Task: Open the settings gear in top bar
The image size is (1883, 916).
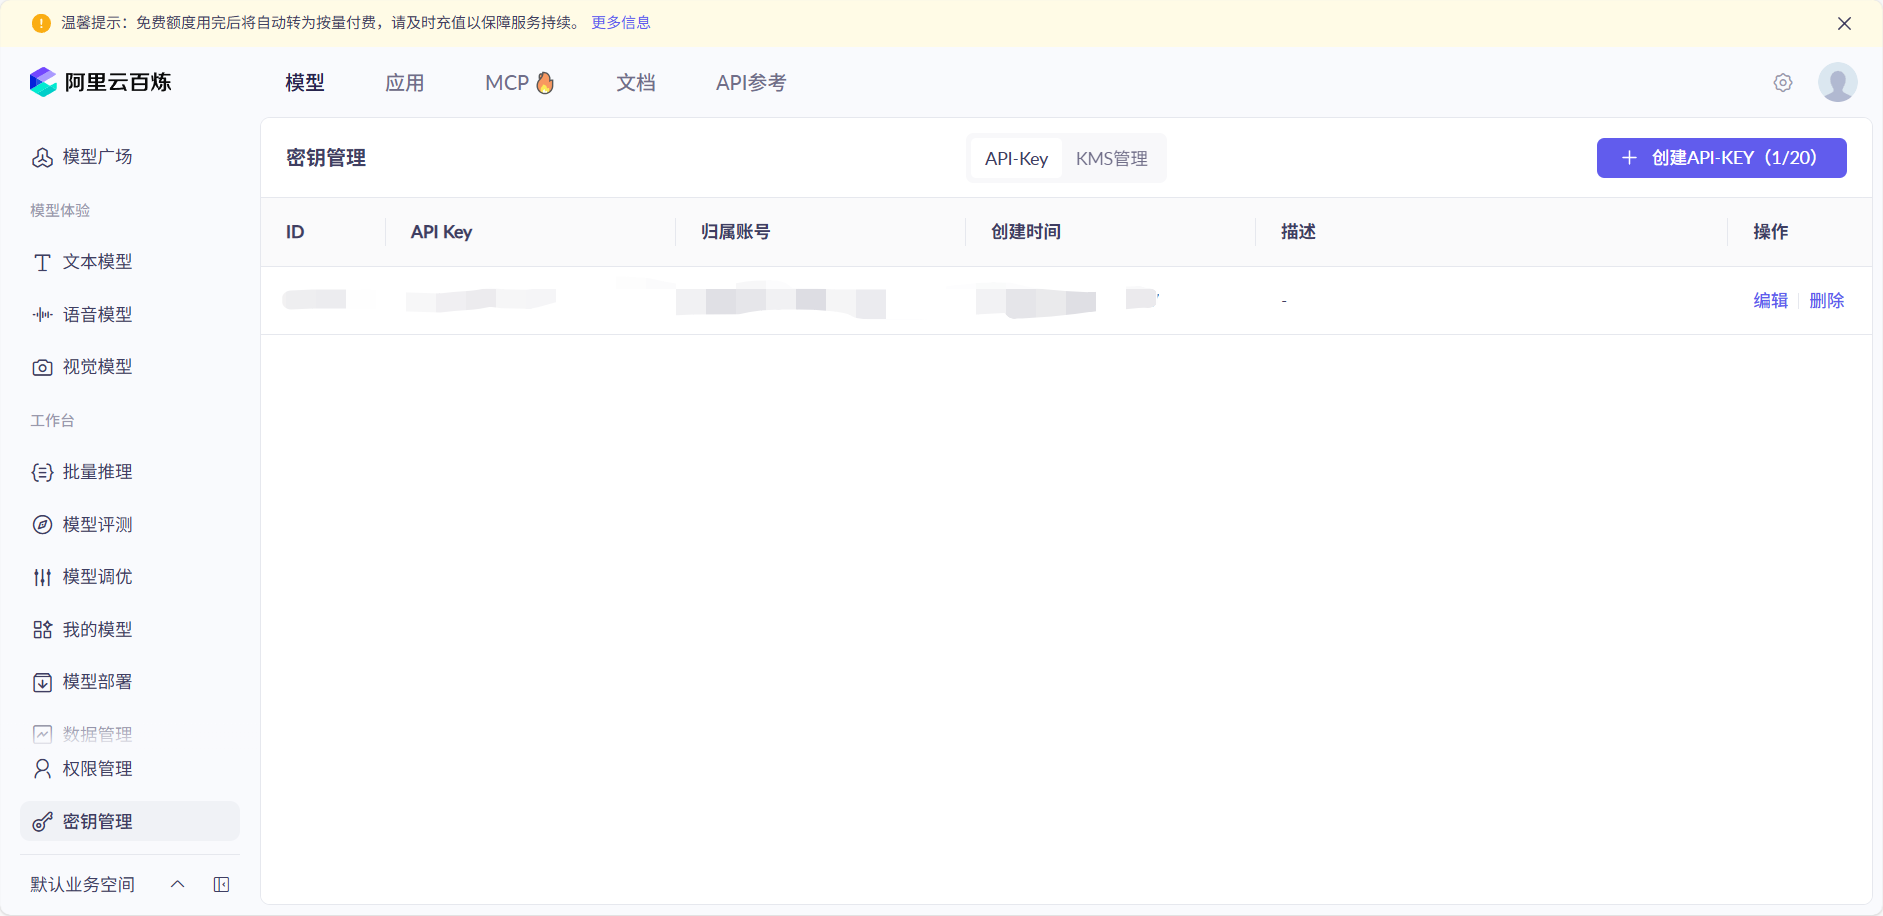Action: (1783, 83)
